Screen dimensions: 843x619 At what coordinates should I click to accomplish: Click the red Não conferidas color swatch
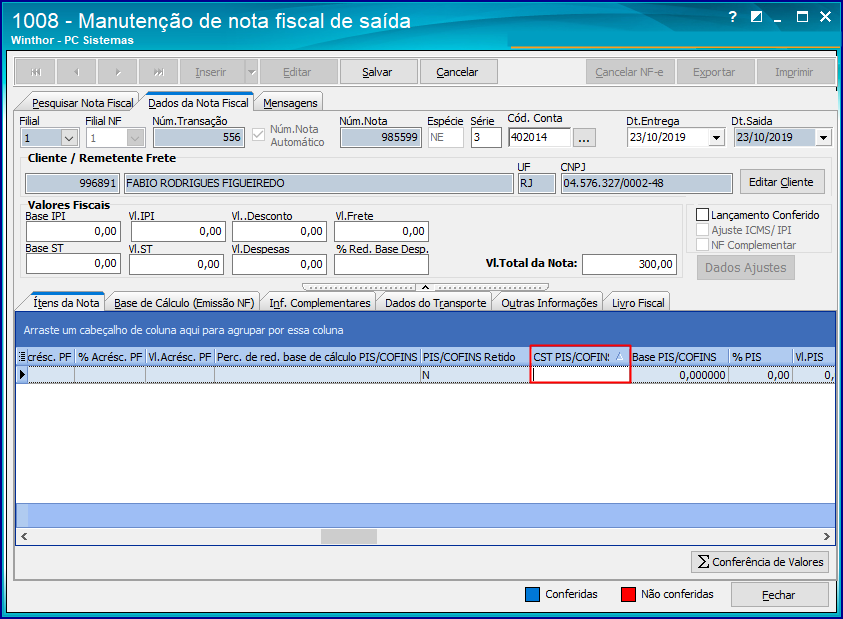628,594
